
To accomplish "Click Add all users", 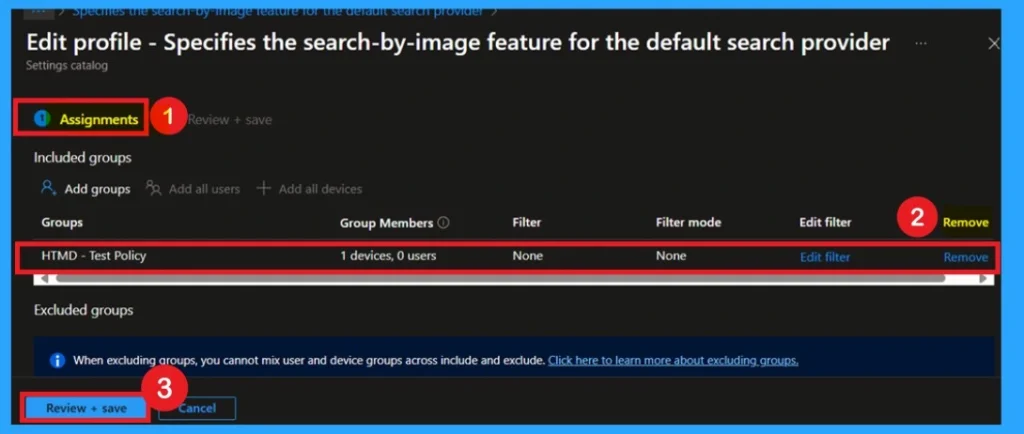I will (x=193, y=189).
